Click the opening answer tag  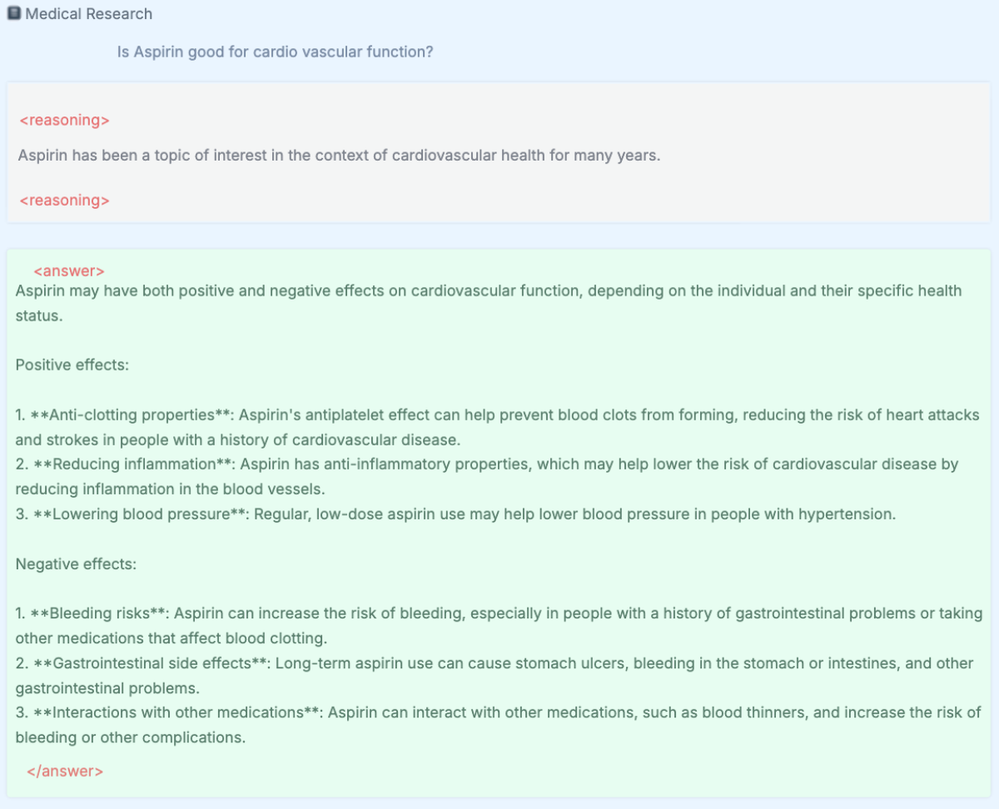pos(69,271)
